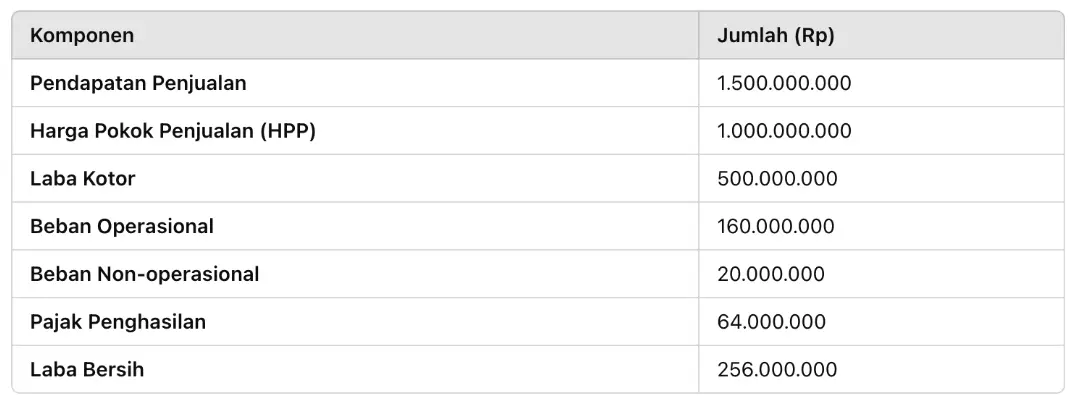Select the 256.000.000 amount
Viewport: 1075px width, 404px height.
tap(777, 370)
